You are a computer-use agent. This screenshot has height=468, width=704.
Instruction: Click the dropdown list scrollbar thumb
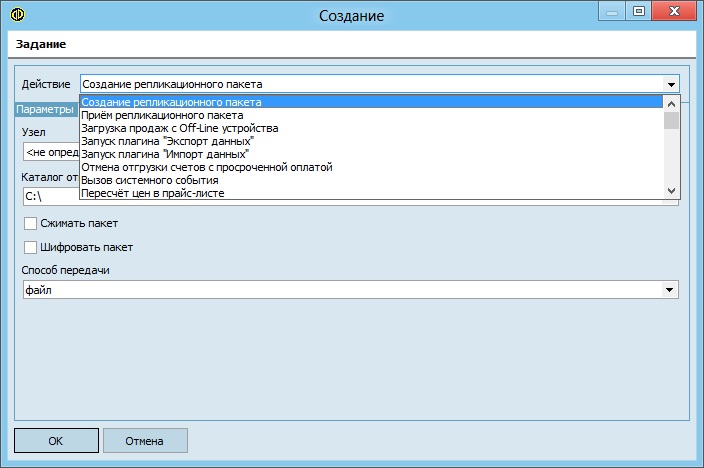coord(671,120)
